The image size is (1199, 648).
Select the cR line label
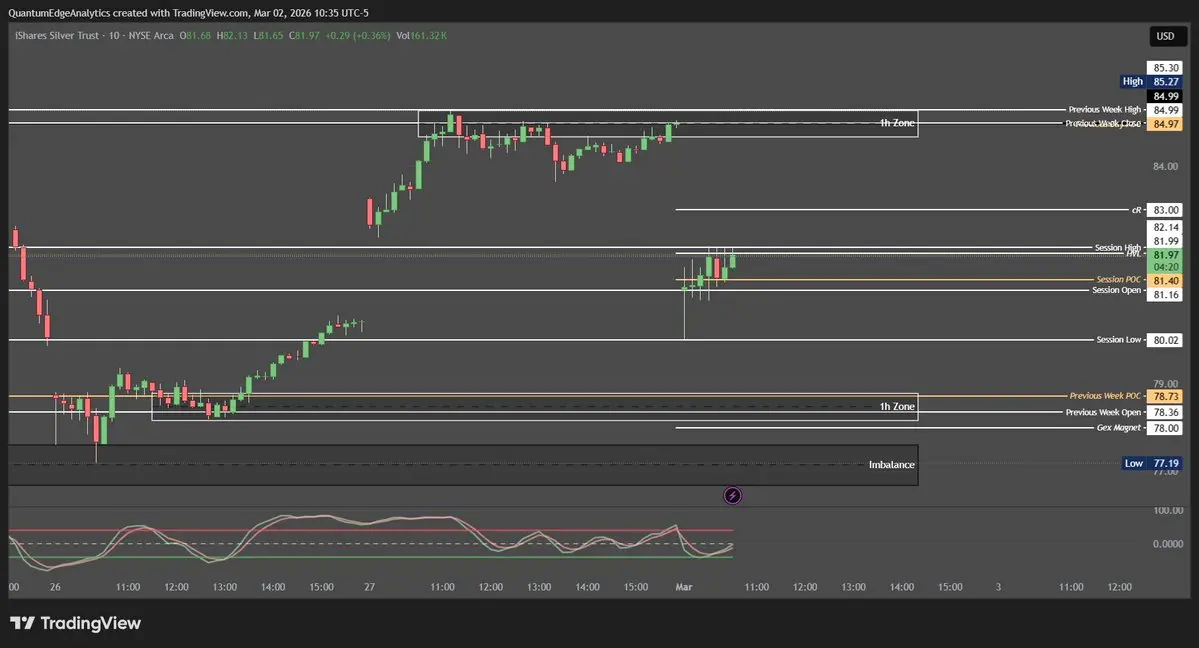point(1136,210)
